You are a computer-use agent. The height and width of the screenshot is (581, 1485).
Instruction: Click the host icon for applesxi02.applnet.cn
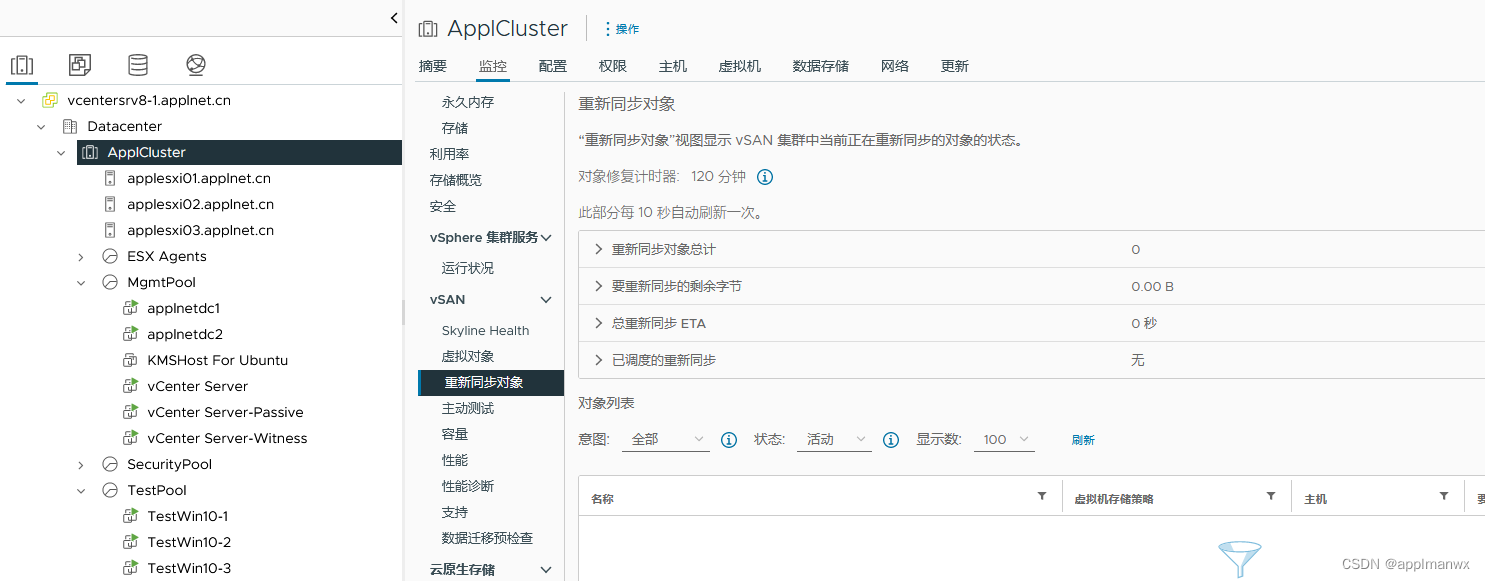click(x=110, y=204)
